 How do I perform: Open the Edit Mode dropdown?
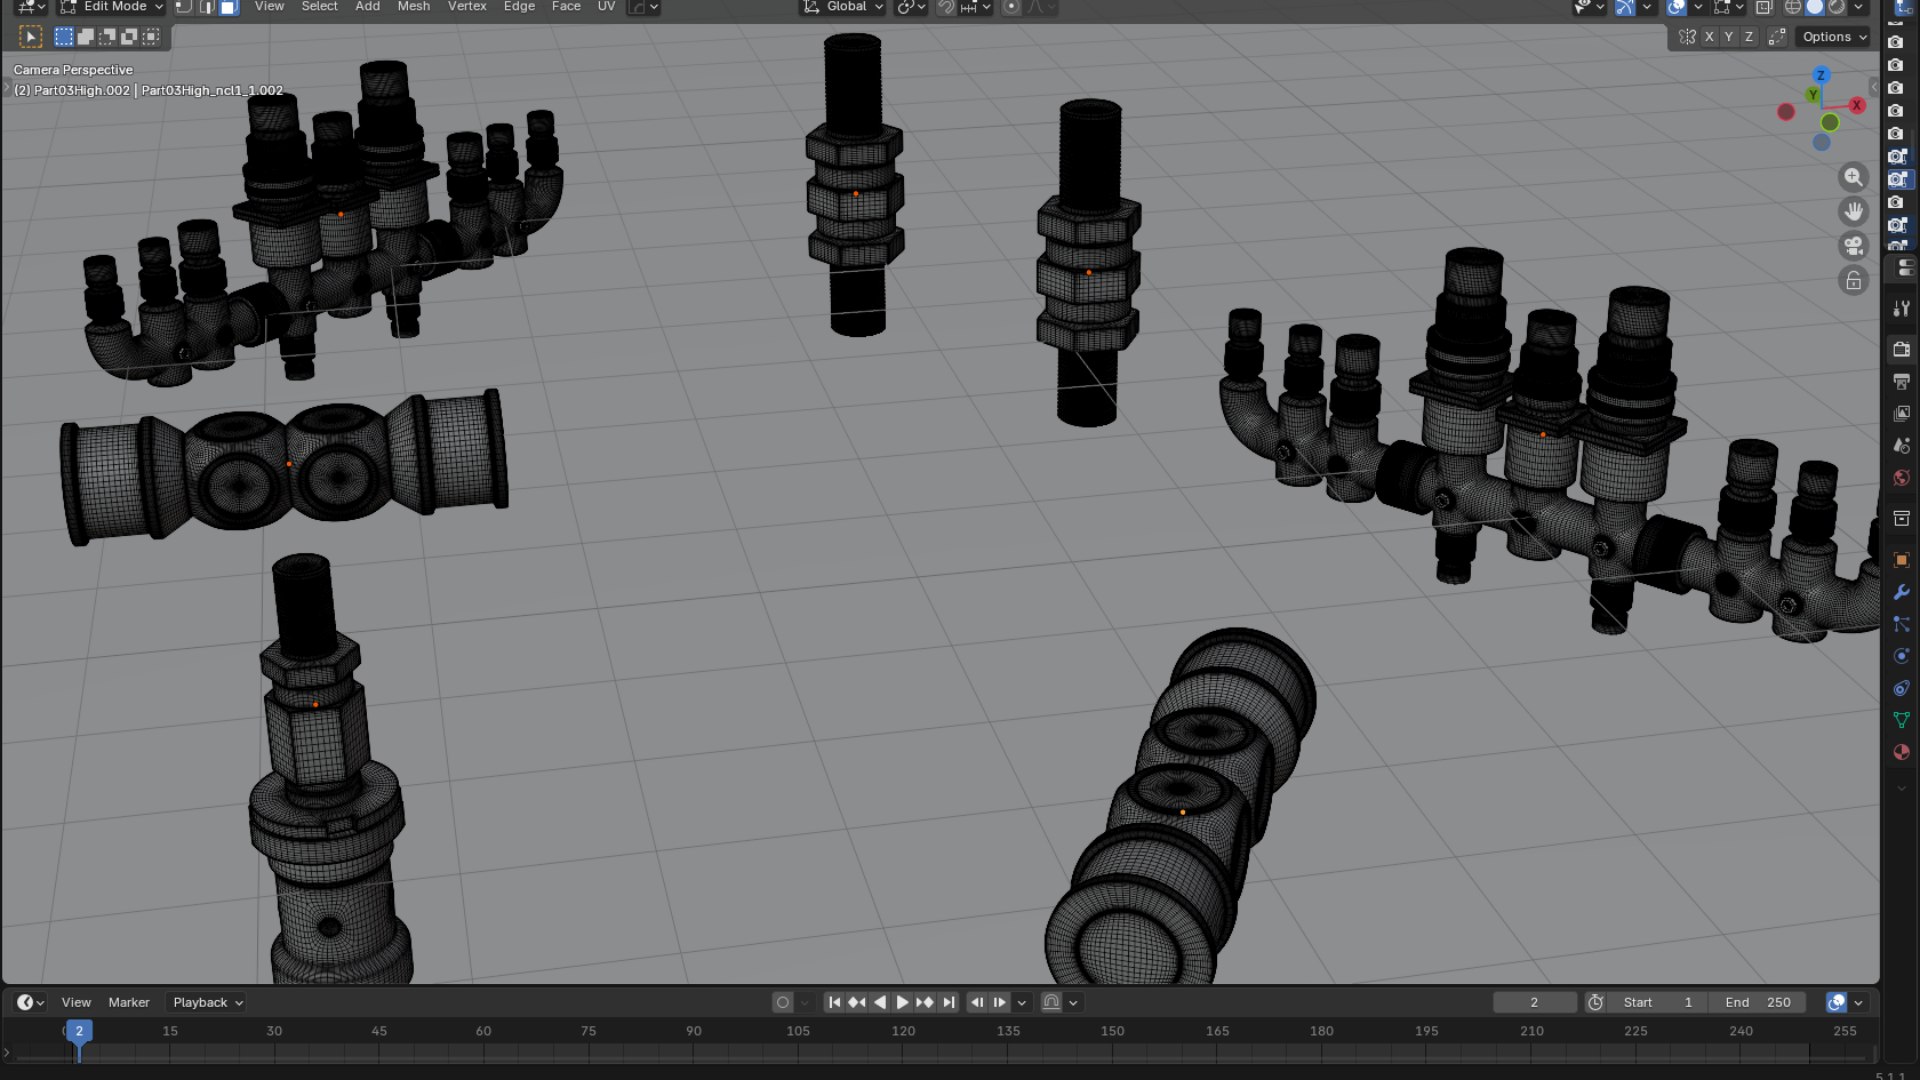pos(110,6)
